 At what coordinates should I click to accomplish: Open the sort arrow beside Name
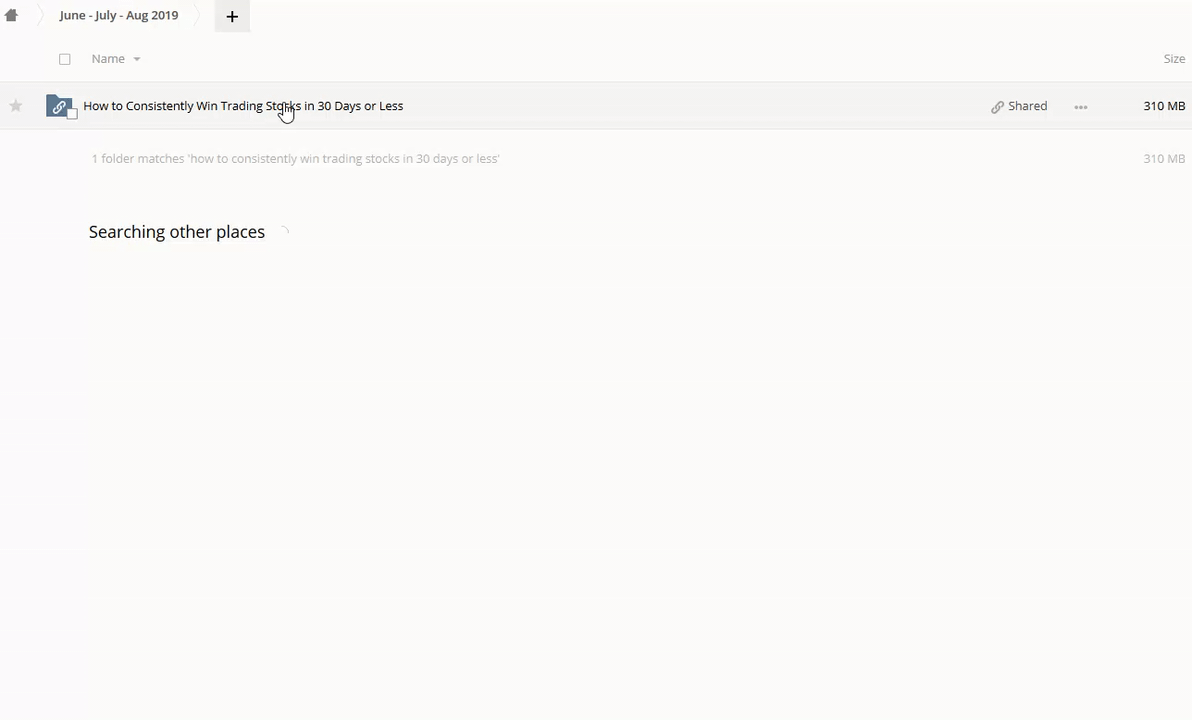[x=137, y=59]
